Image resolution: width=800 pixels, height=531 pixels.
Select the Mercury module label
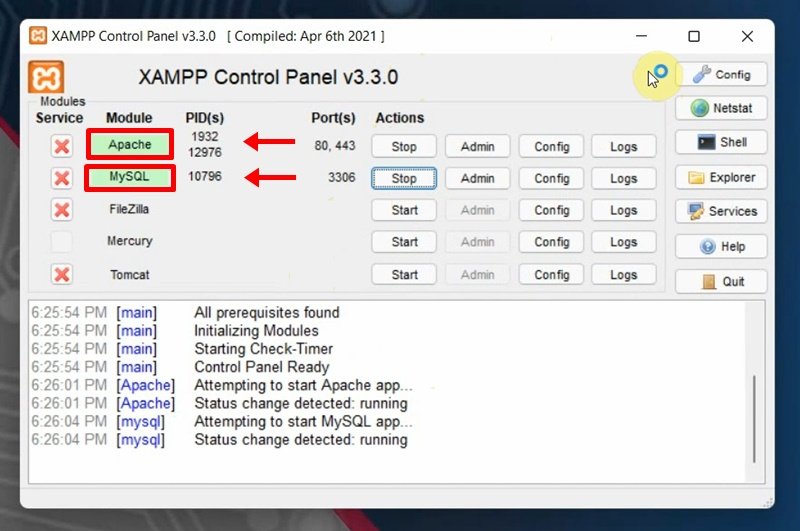pyautogui.click(x=130, y=241)
